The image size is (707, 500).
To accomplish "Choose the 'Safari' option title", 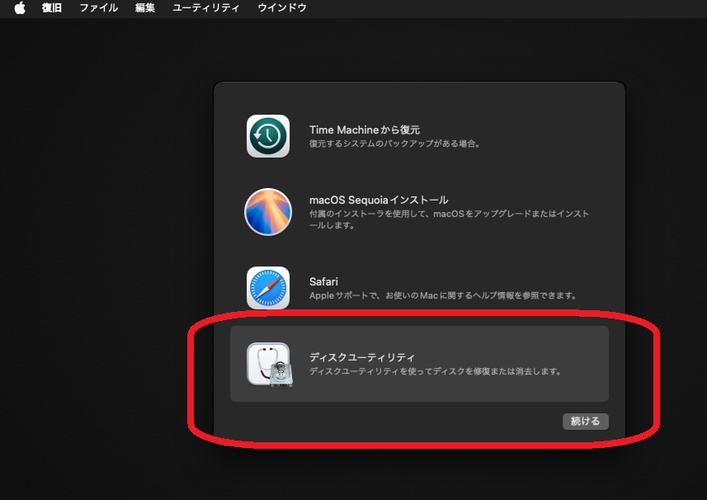I will tap(323, 282).
